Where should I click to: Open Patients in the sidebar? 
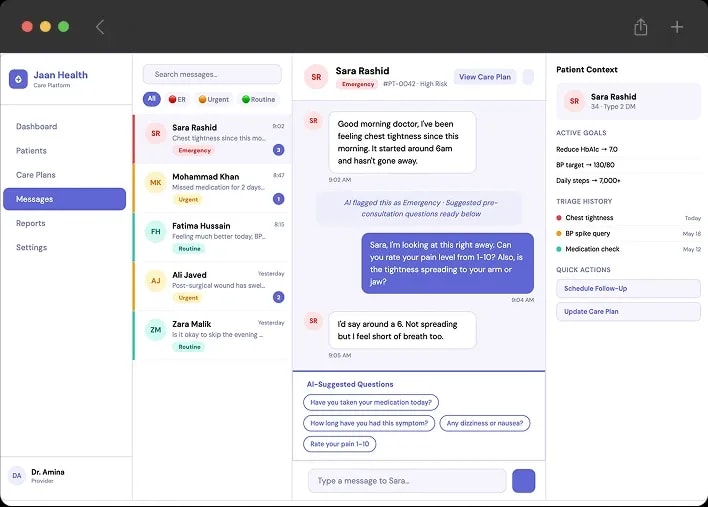(x=65, y=151)
